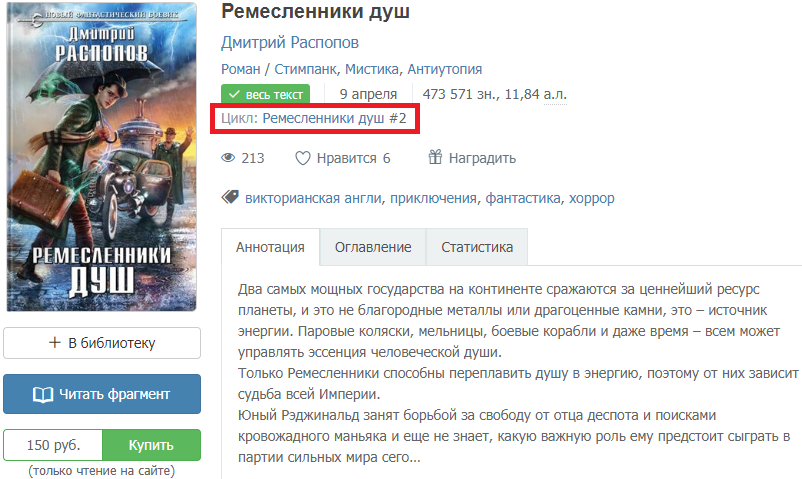Image resolution: width=802 pixels, height=479 pixels.
Task: Buy the book with Купить button
Action: 151,445
